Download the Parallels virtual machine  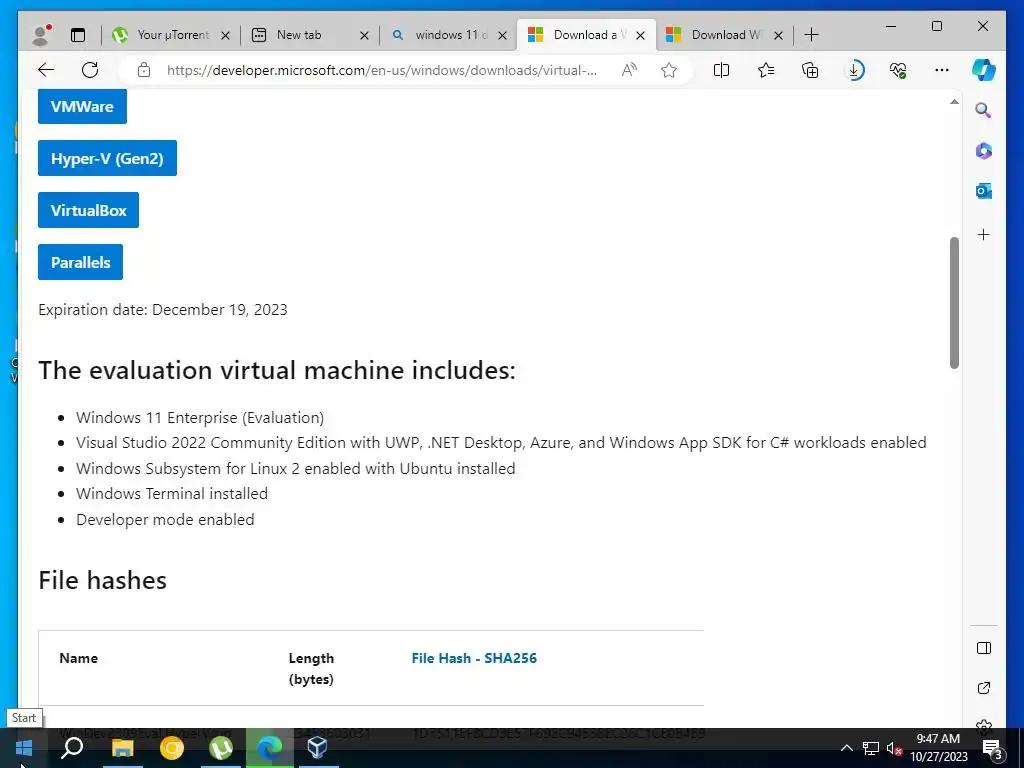[80, 262]
